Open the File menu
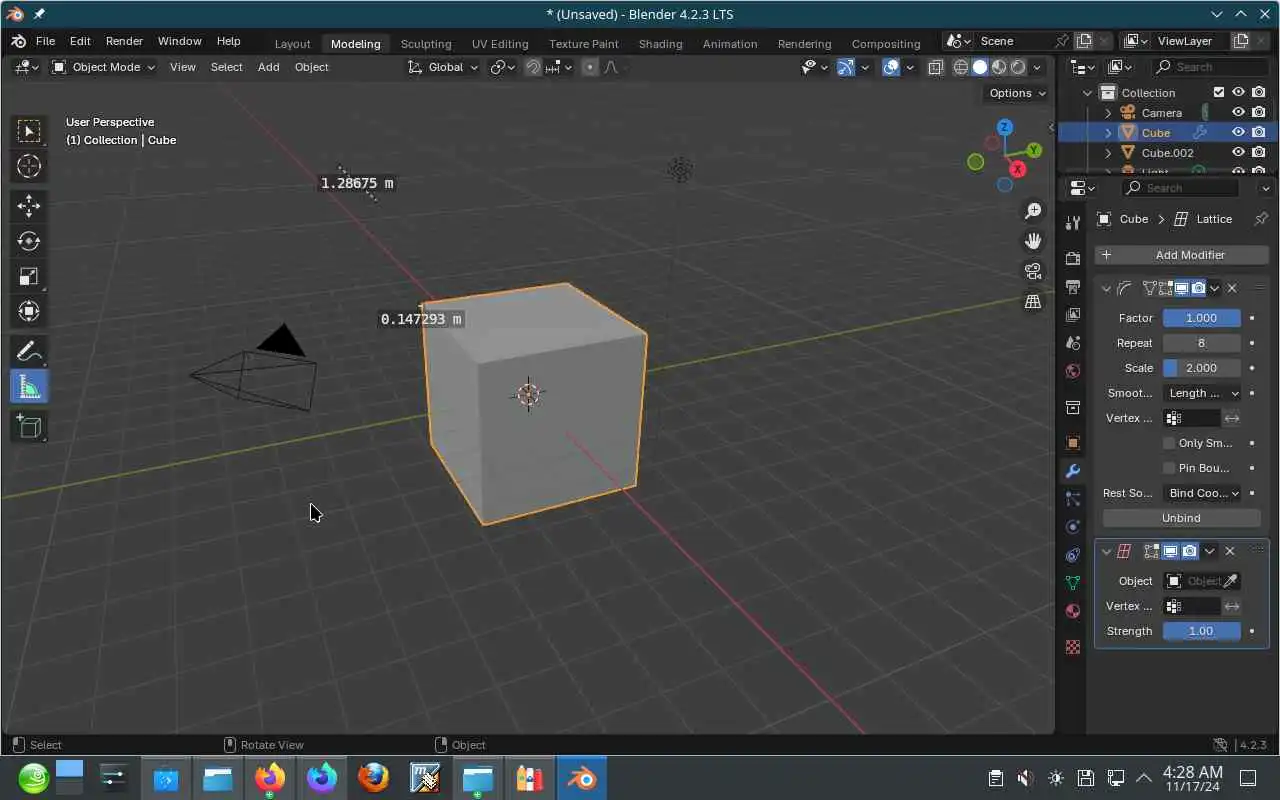 tap(45, 41)
